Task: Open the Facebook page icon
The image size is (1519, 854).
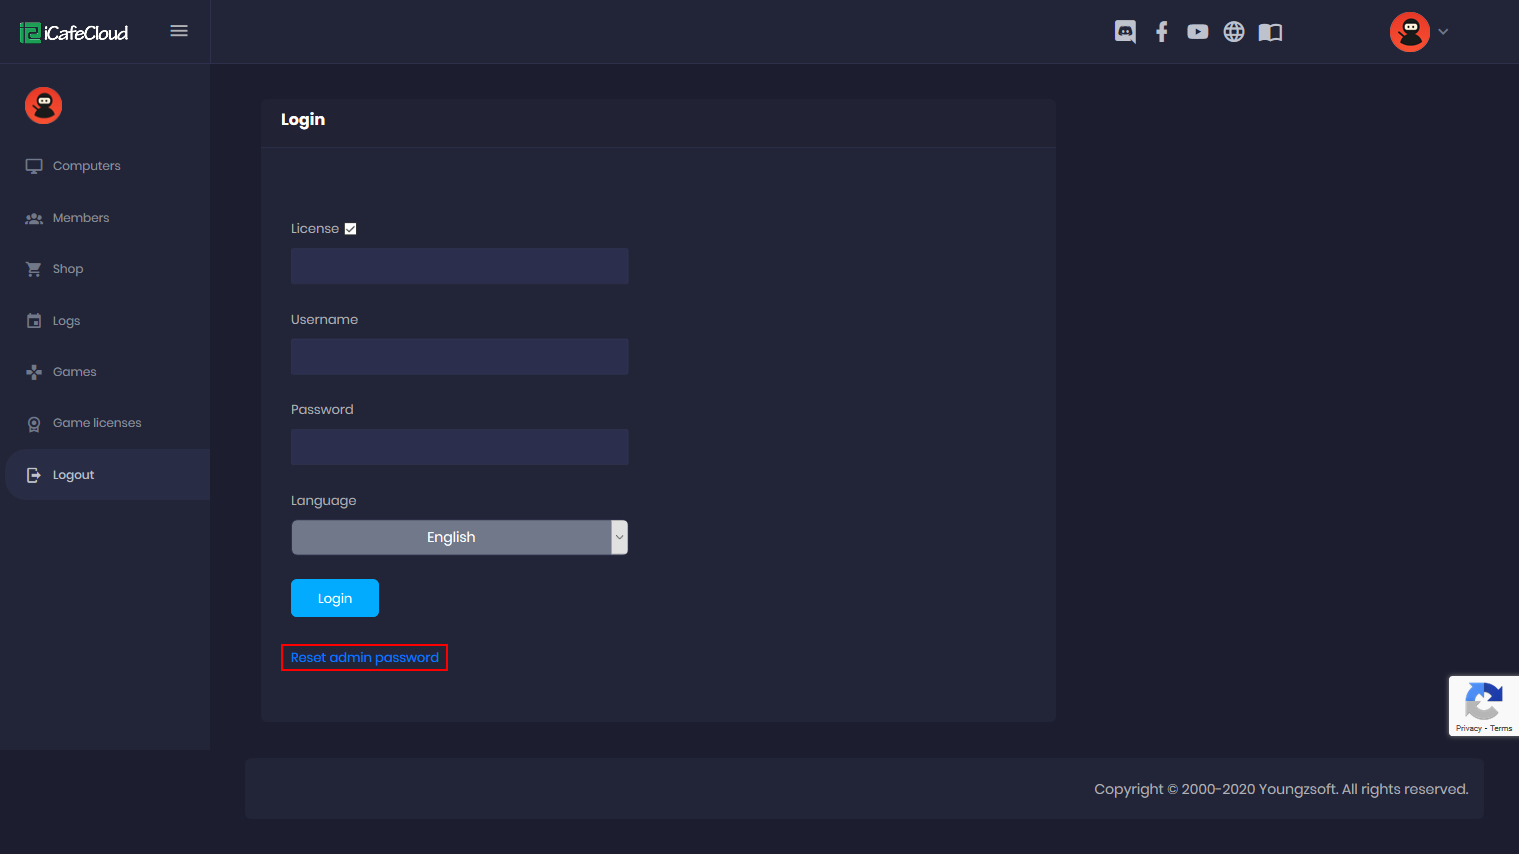Action: [1161, 32]
